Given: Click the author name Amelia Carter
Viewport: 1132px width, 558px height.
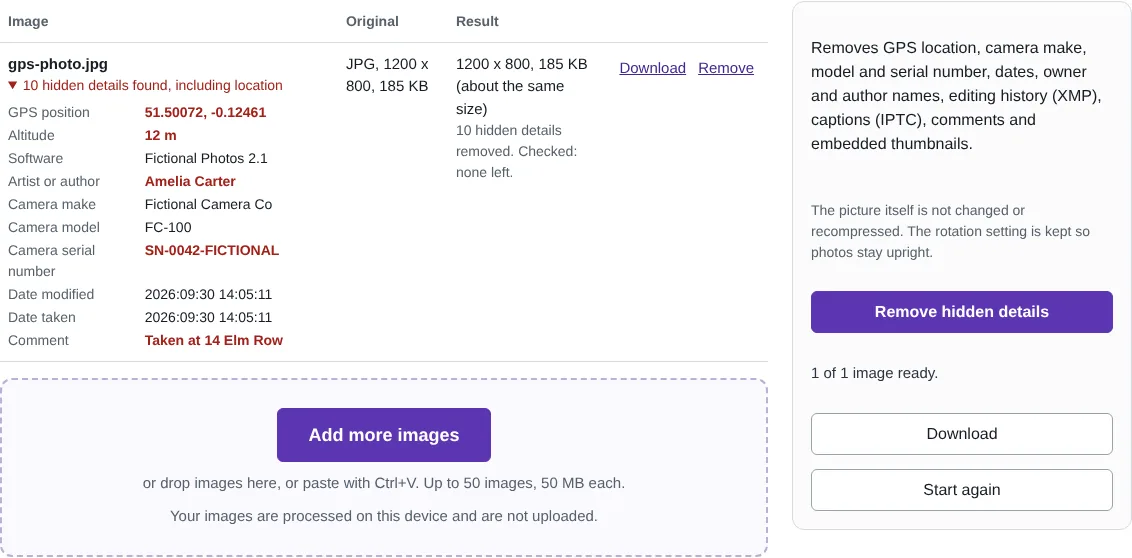Looking at the screenshot, I should click(x=190, y=182).
